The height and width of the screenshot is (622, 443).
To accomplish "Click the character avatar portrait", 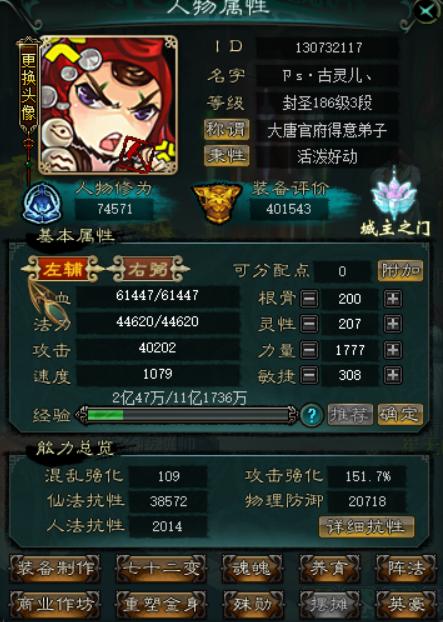I will (108, 105).
